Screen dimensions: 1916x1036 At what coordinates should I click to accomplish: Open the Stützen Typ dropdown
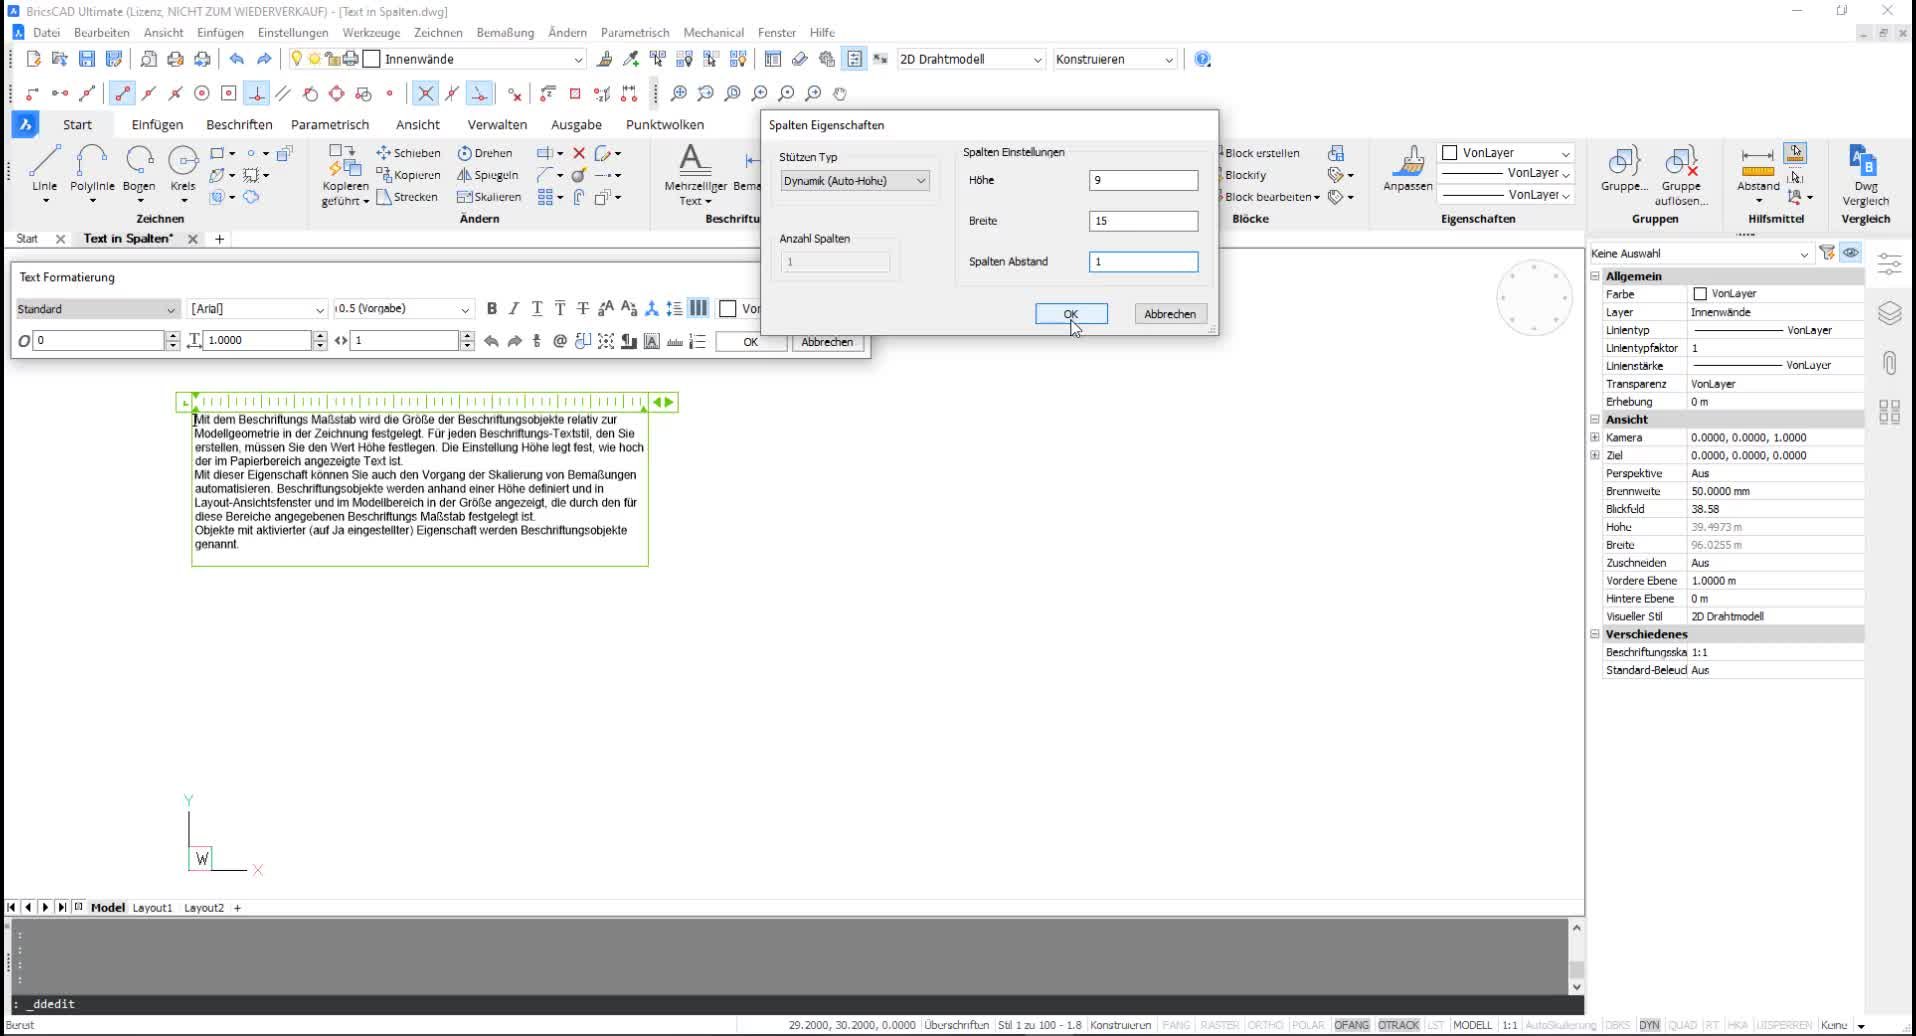tap(855, 181)
